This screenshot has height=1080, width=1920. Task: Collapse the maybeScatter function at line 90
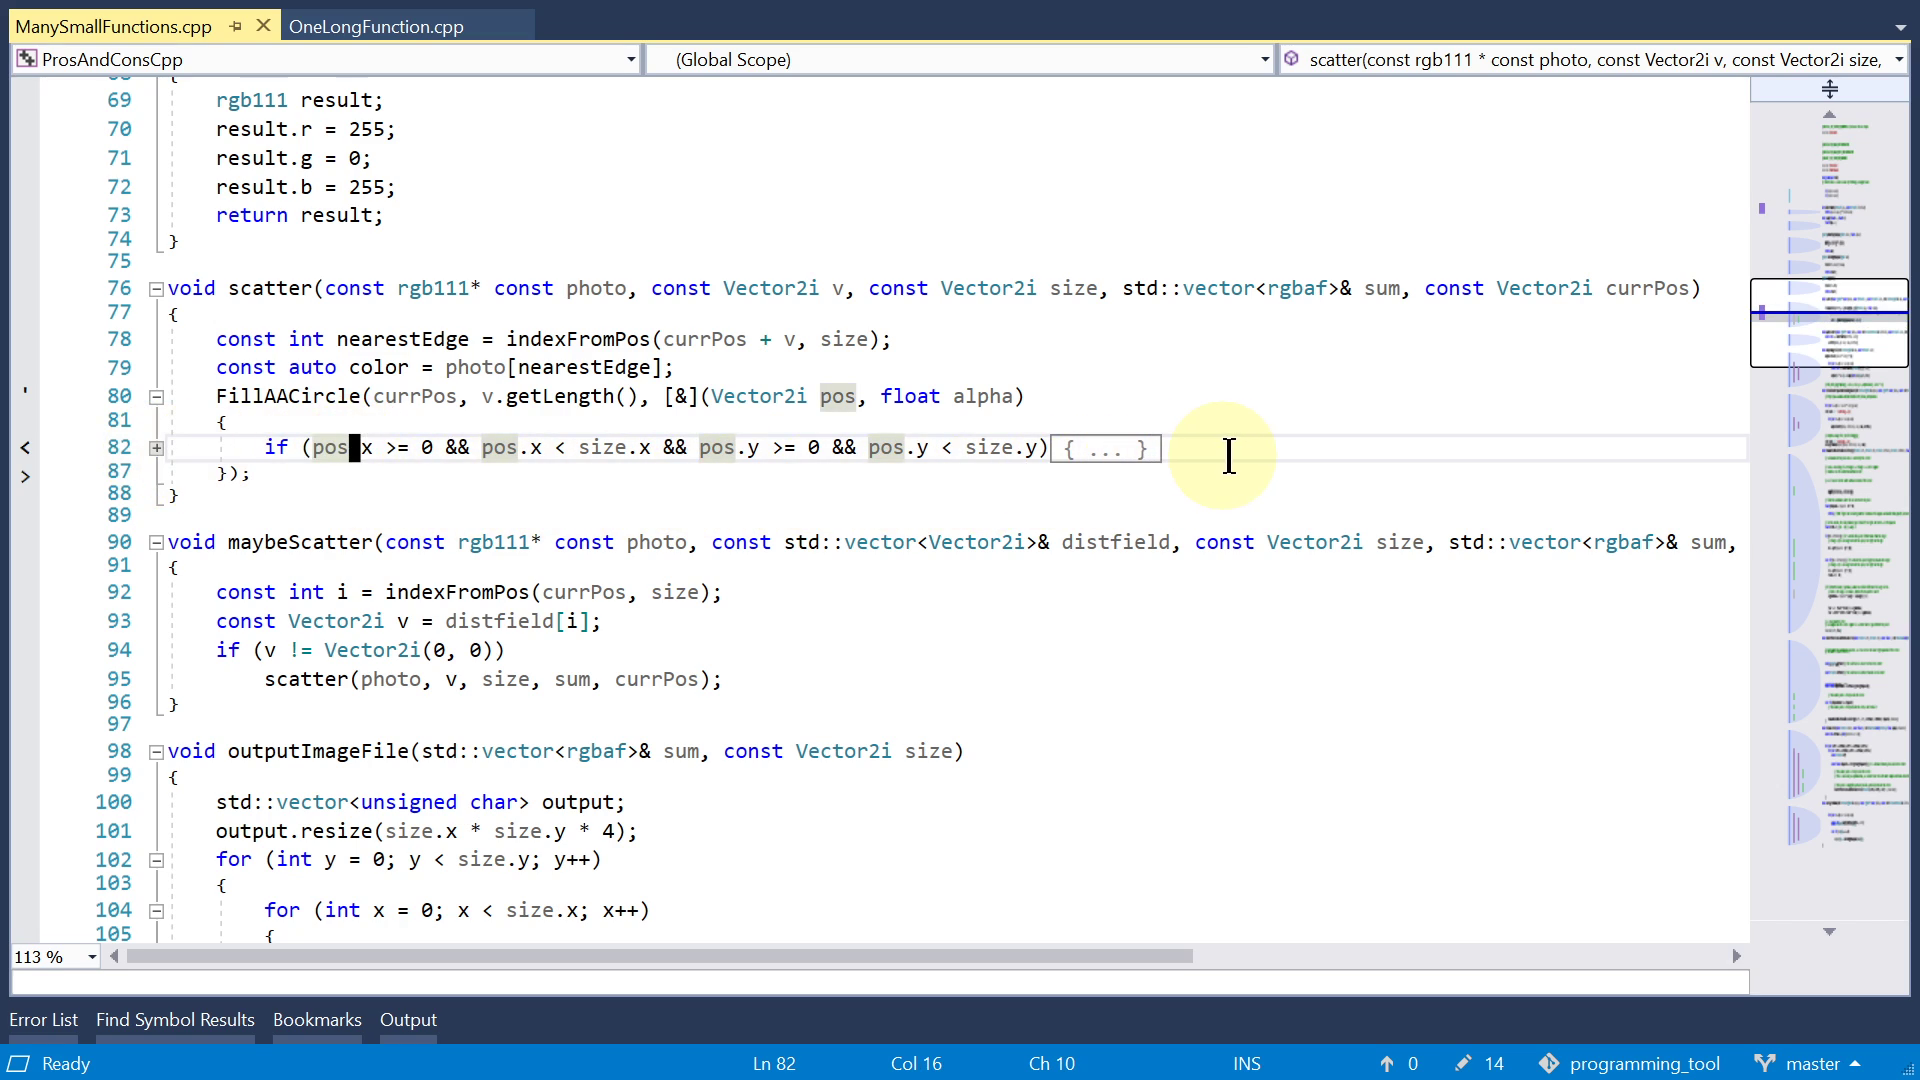pos(156,543)
